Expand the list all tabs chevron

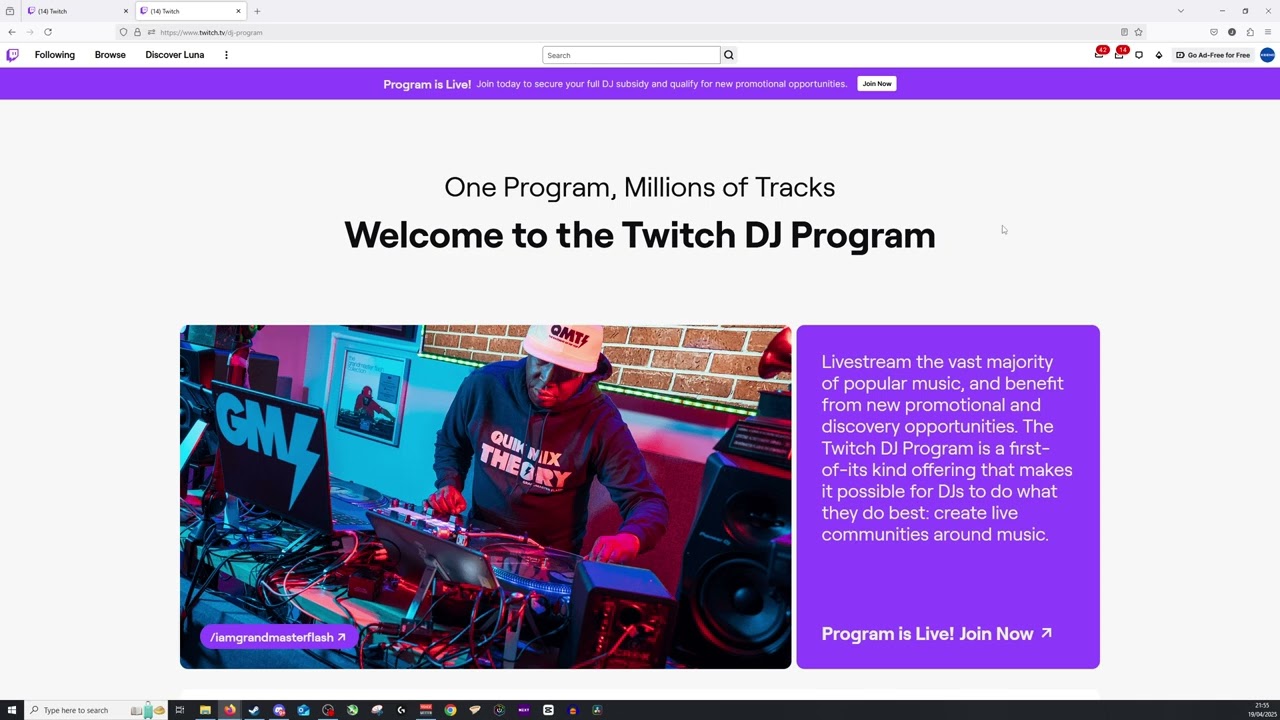(x=1181, y=11)
